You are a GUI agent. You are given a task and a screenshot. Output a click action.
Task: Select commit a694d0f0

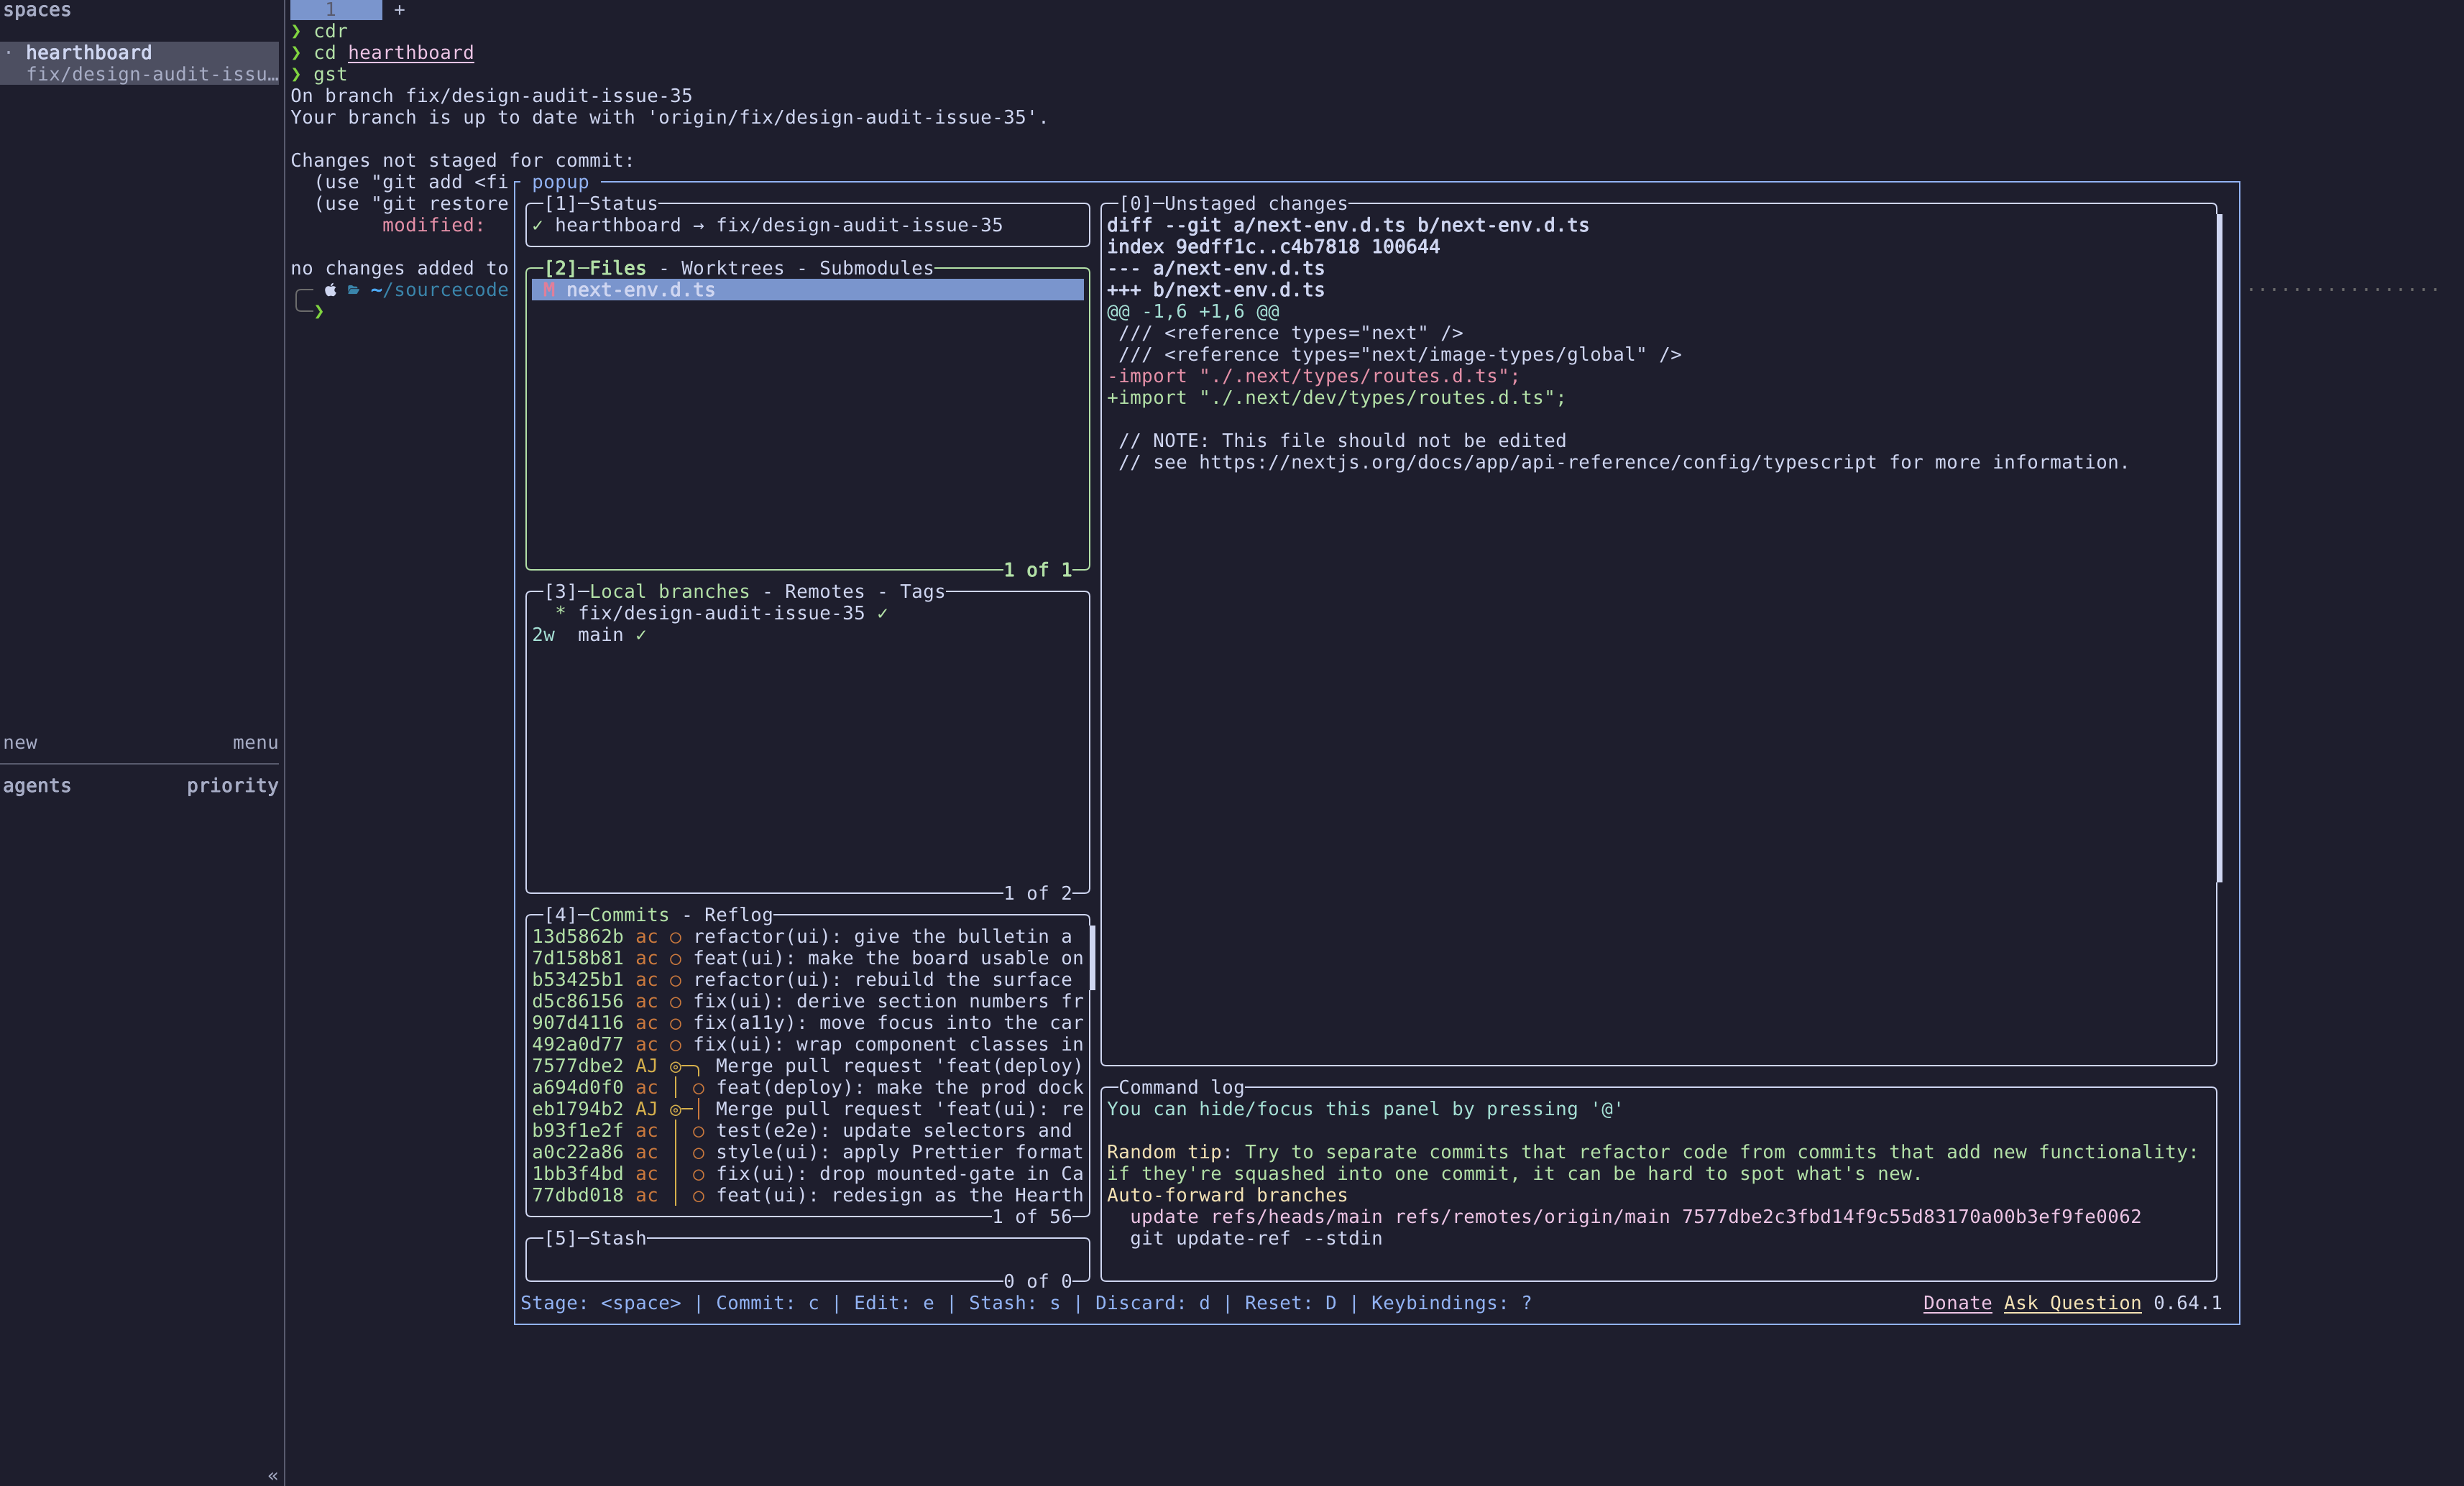point(807,1088)
